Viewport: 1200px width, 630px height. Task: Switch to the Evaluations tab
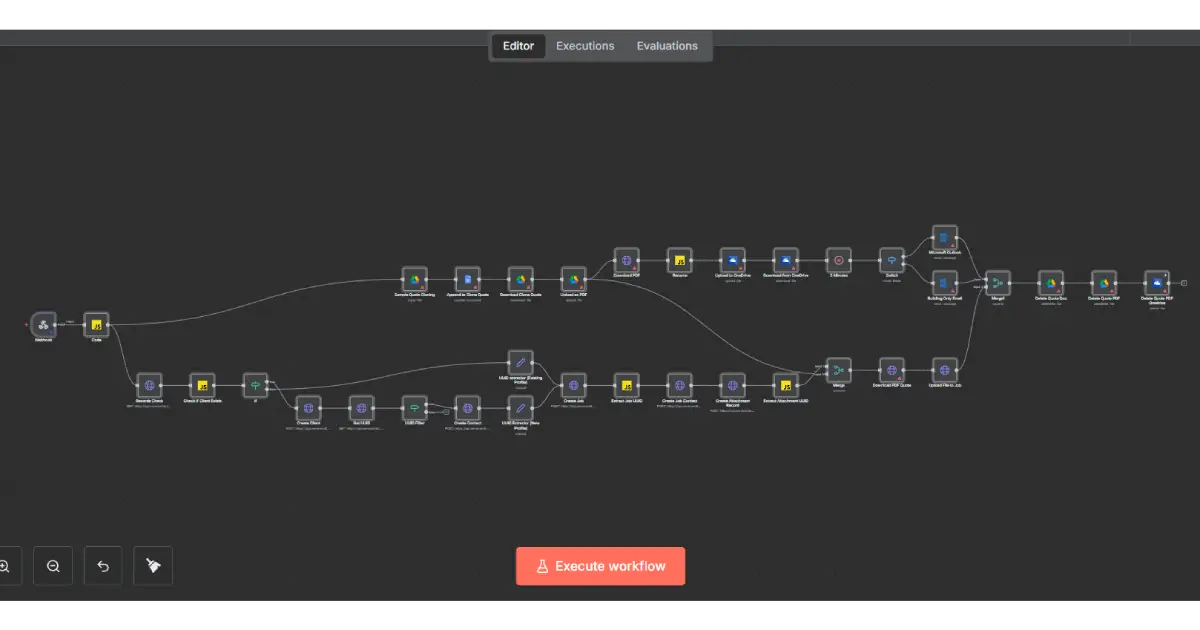(x=667, y=46)
